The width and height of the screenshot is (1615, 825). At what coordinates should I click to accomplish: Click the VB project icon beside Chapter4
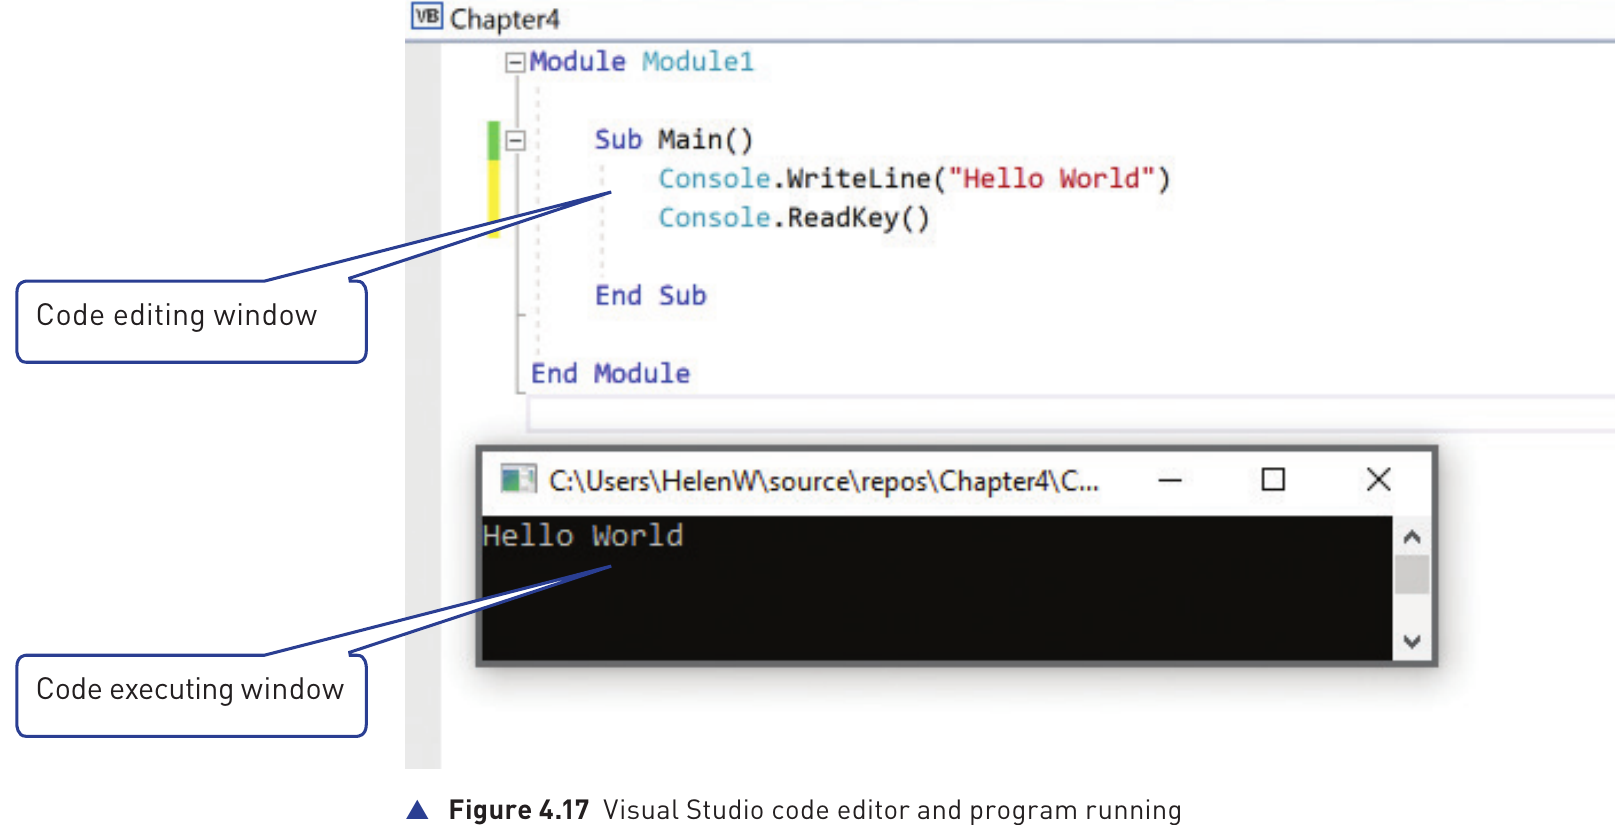(427, 16)
